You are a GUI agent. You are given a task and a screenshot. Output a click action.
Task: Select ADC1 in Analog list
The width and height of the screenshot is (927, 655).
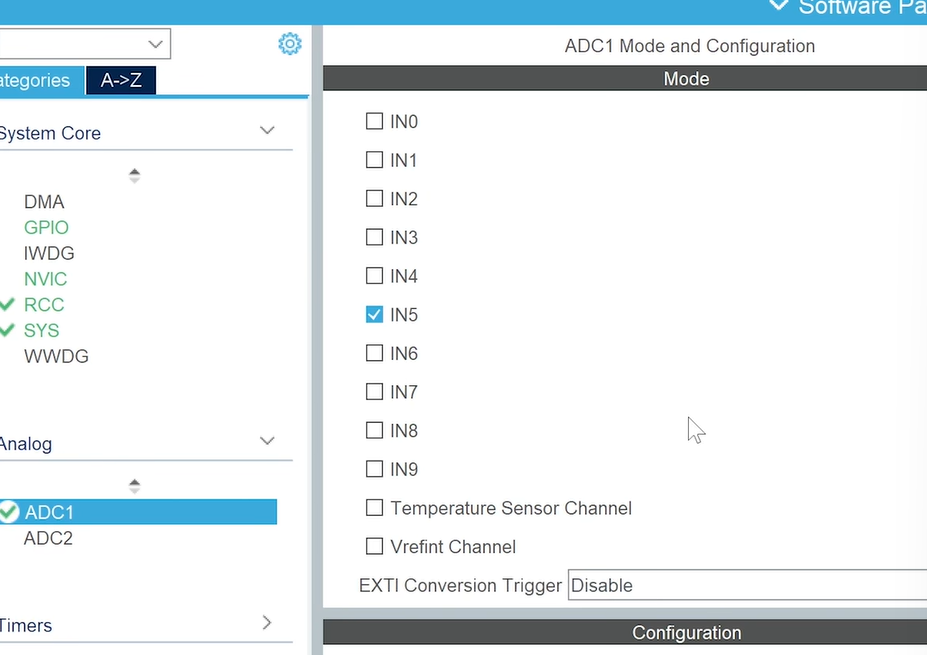pyautogui.click(x=138, y=512)
